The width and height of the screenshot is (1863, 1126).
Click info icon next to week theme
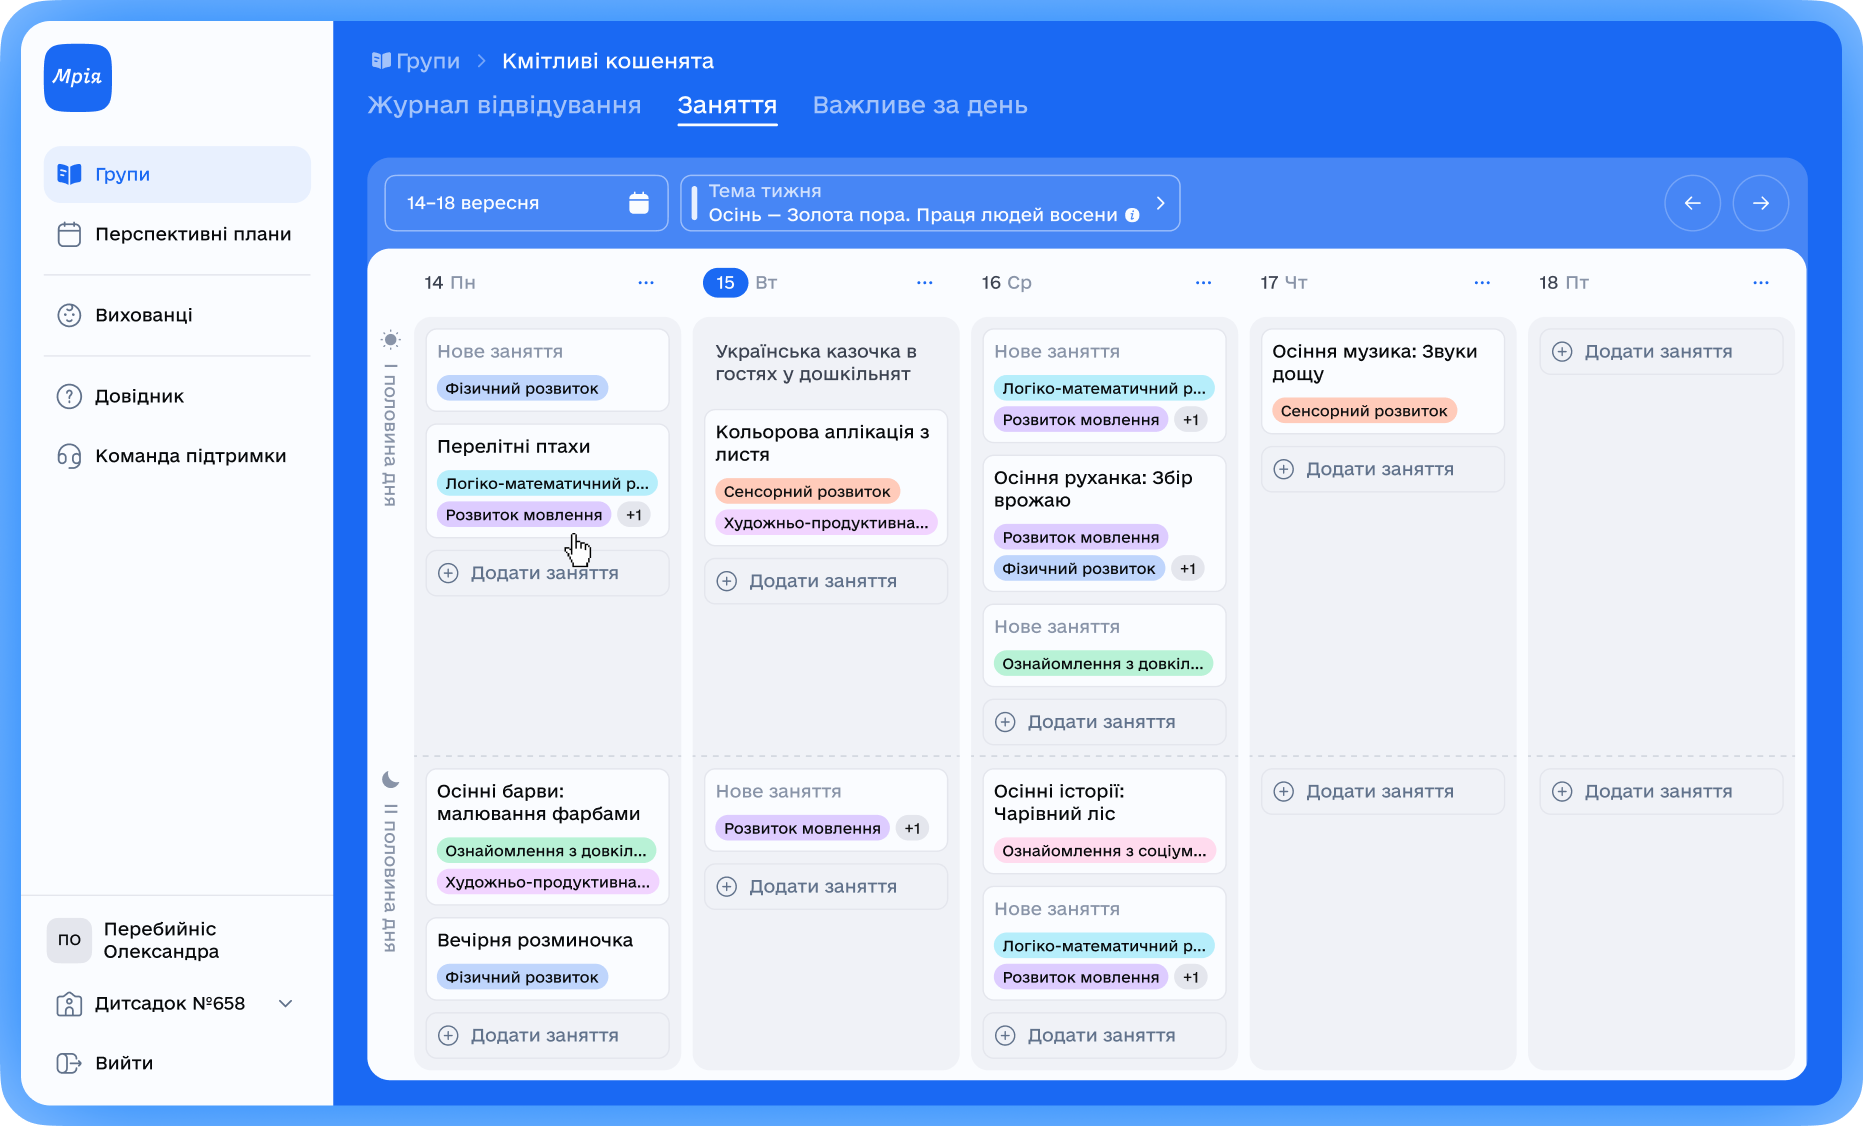[1132, 215]
